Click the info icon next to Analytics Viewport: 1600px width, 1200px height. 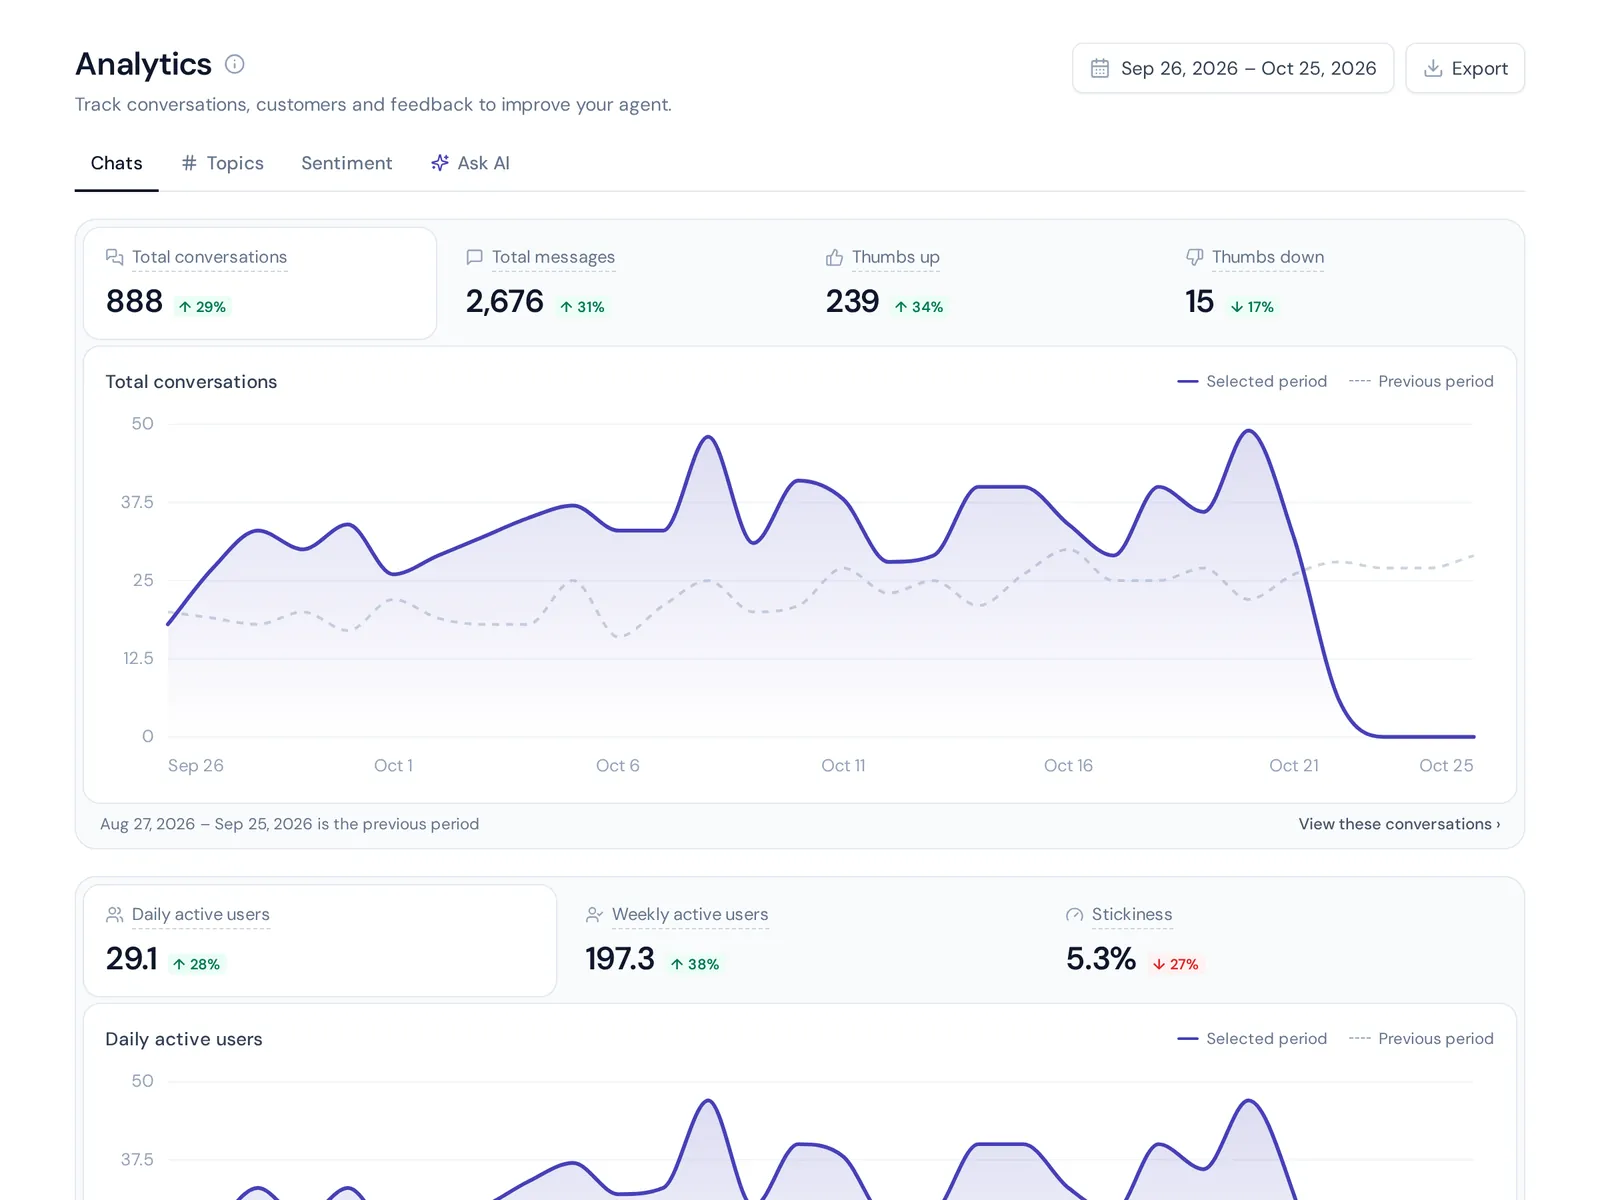(235, 64)
